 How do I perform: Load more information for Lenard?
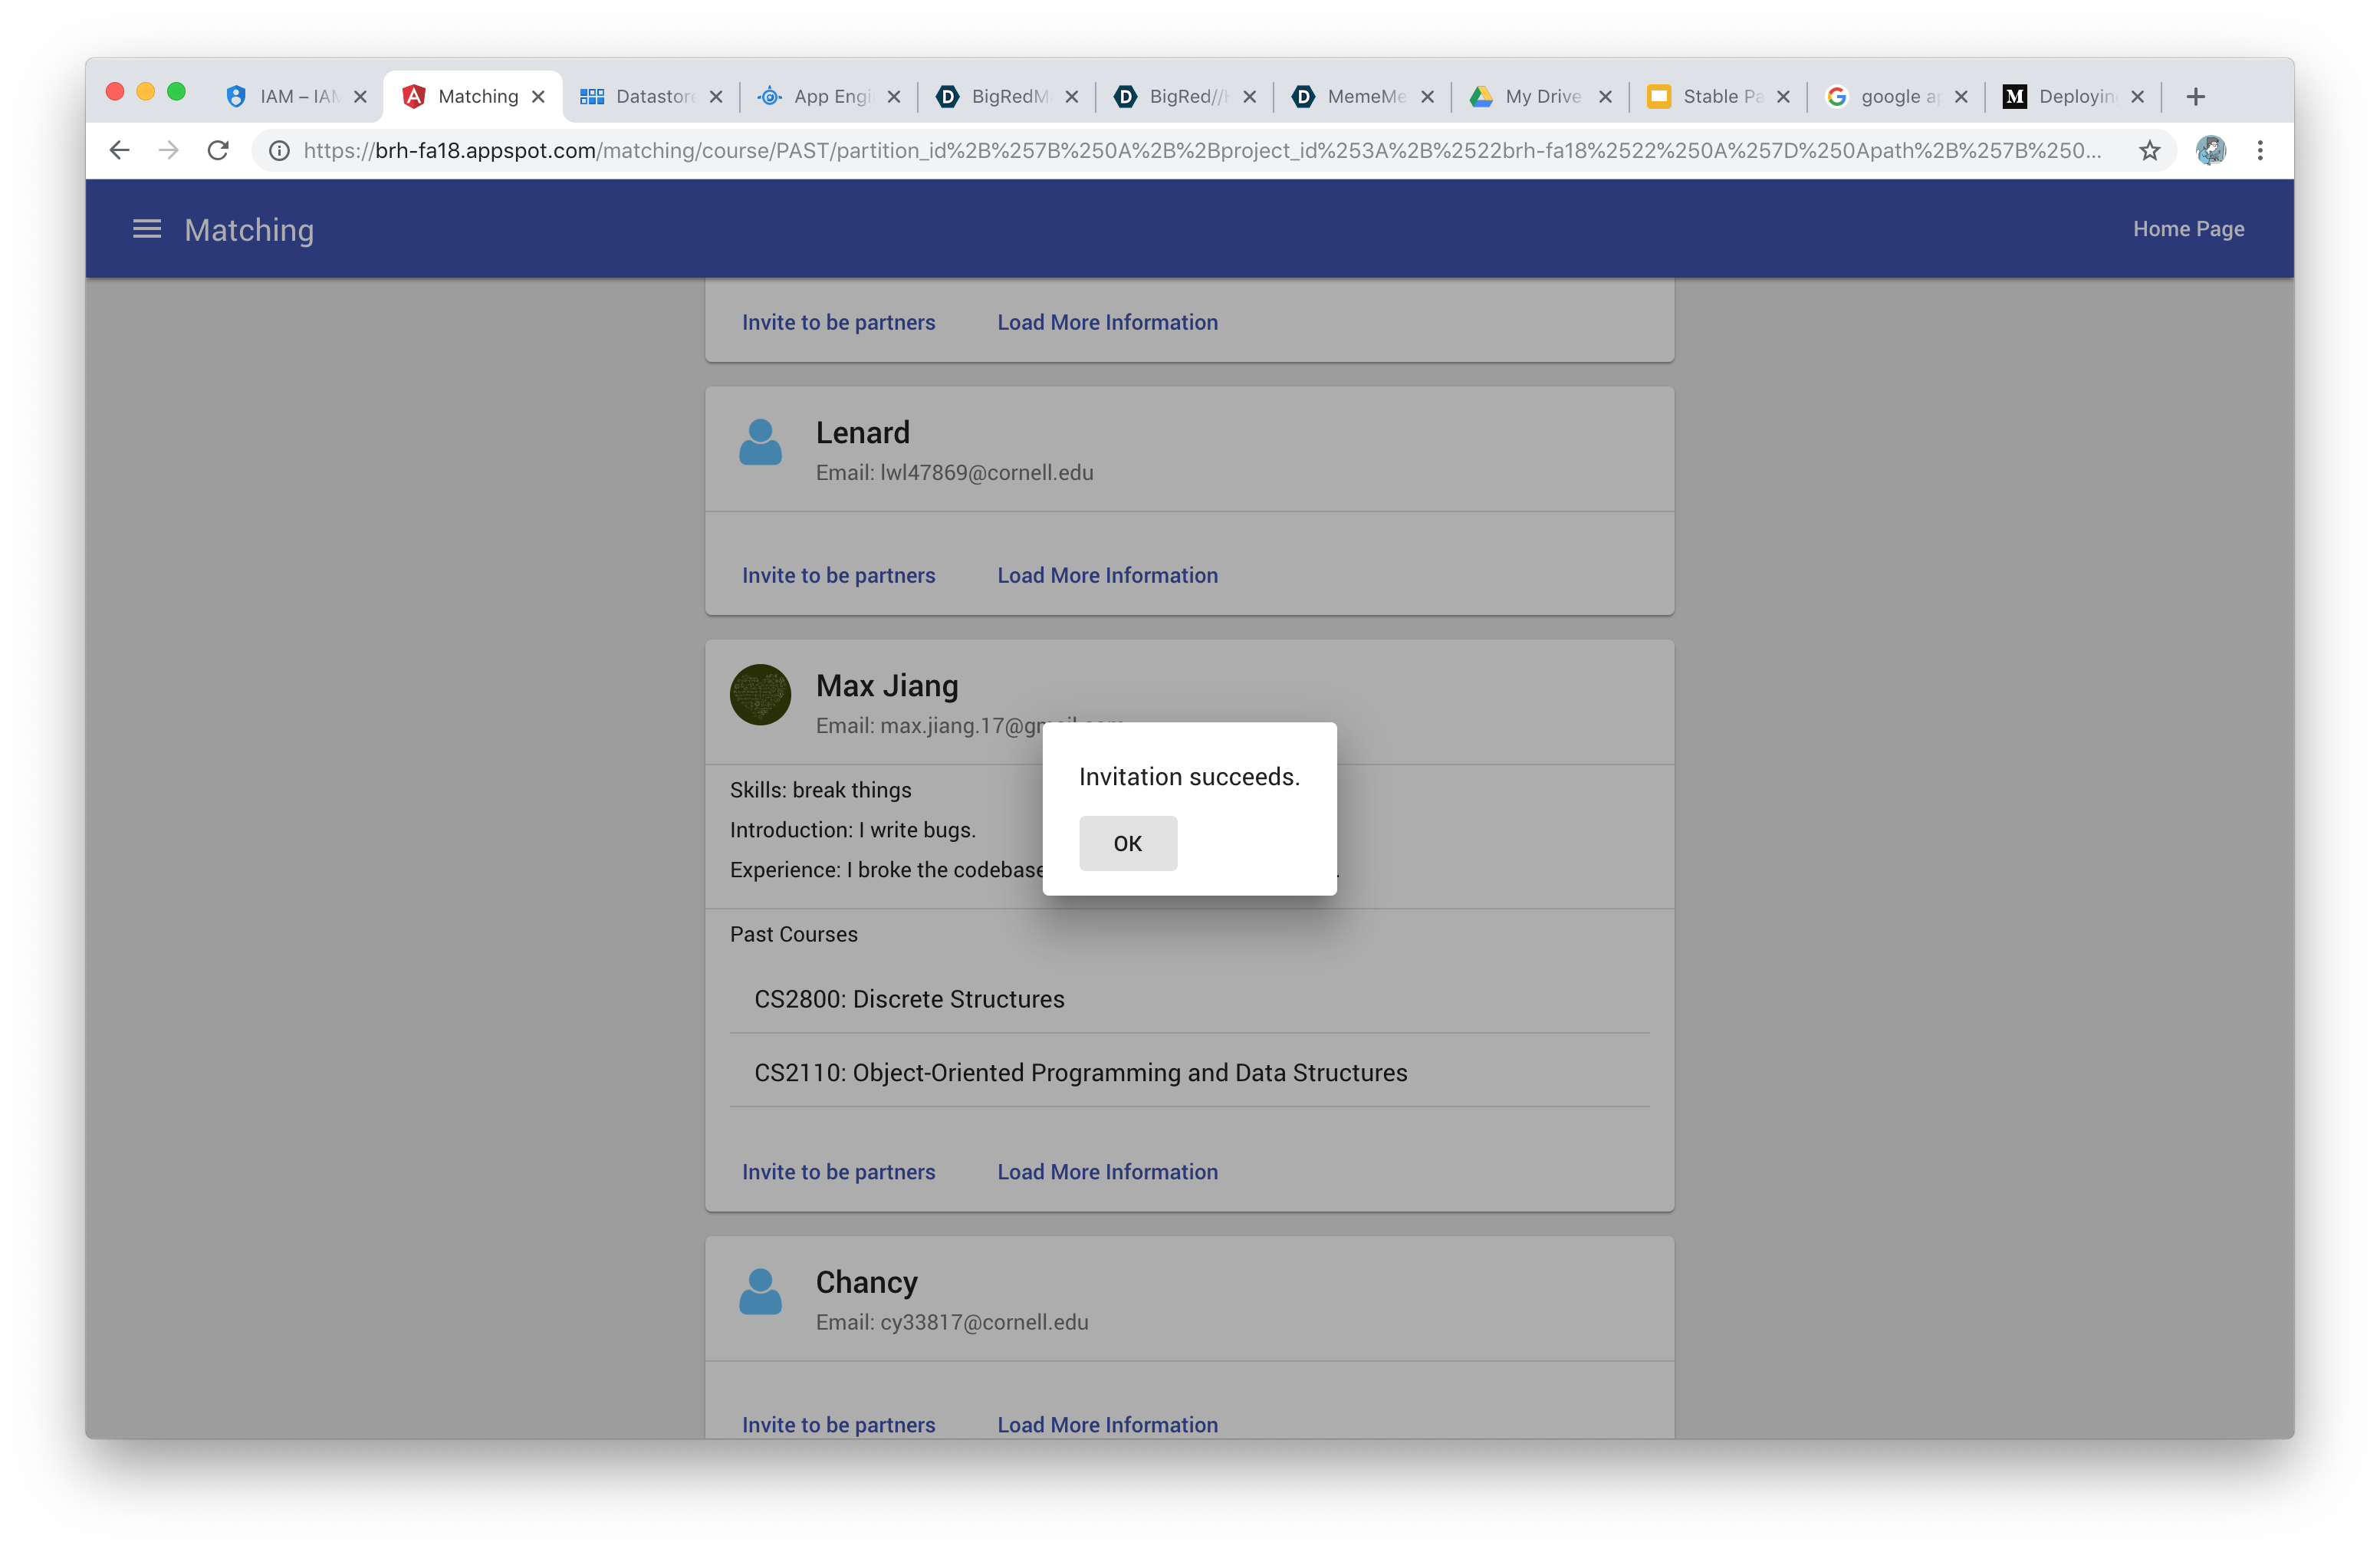point(1107,575)
